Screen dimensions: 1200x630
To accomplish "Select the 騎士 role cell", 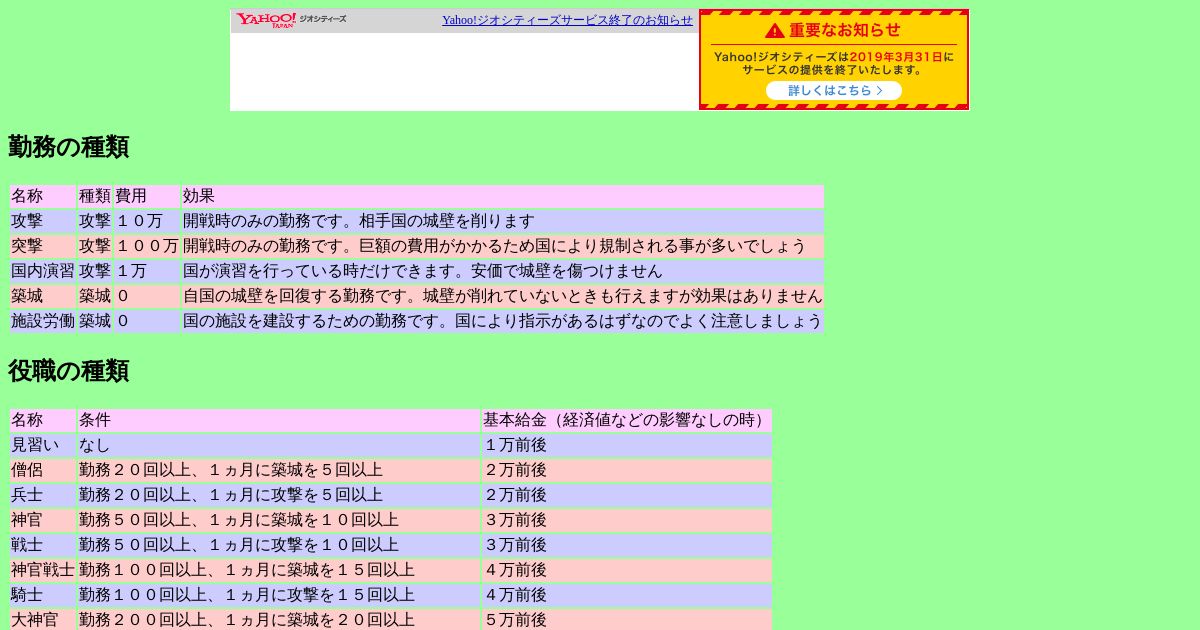I will 43,595.
